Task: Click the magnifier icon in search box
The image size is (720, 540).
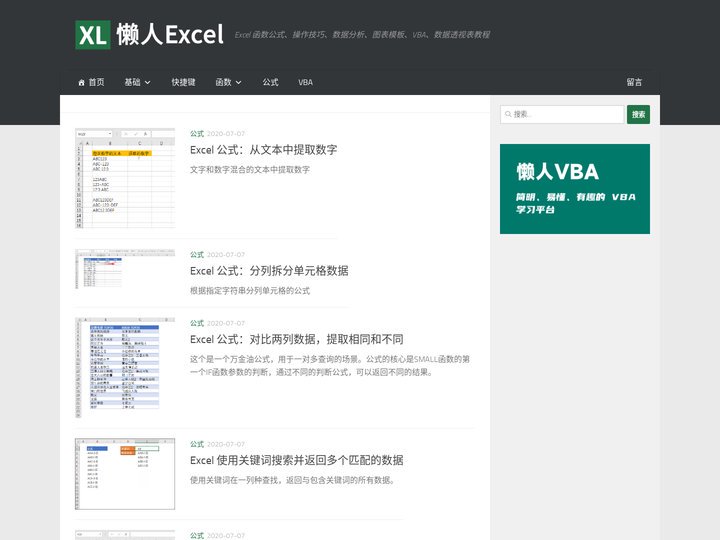Action: tap(508, 114)
